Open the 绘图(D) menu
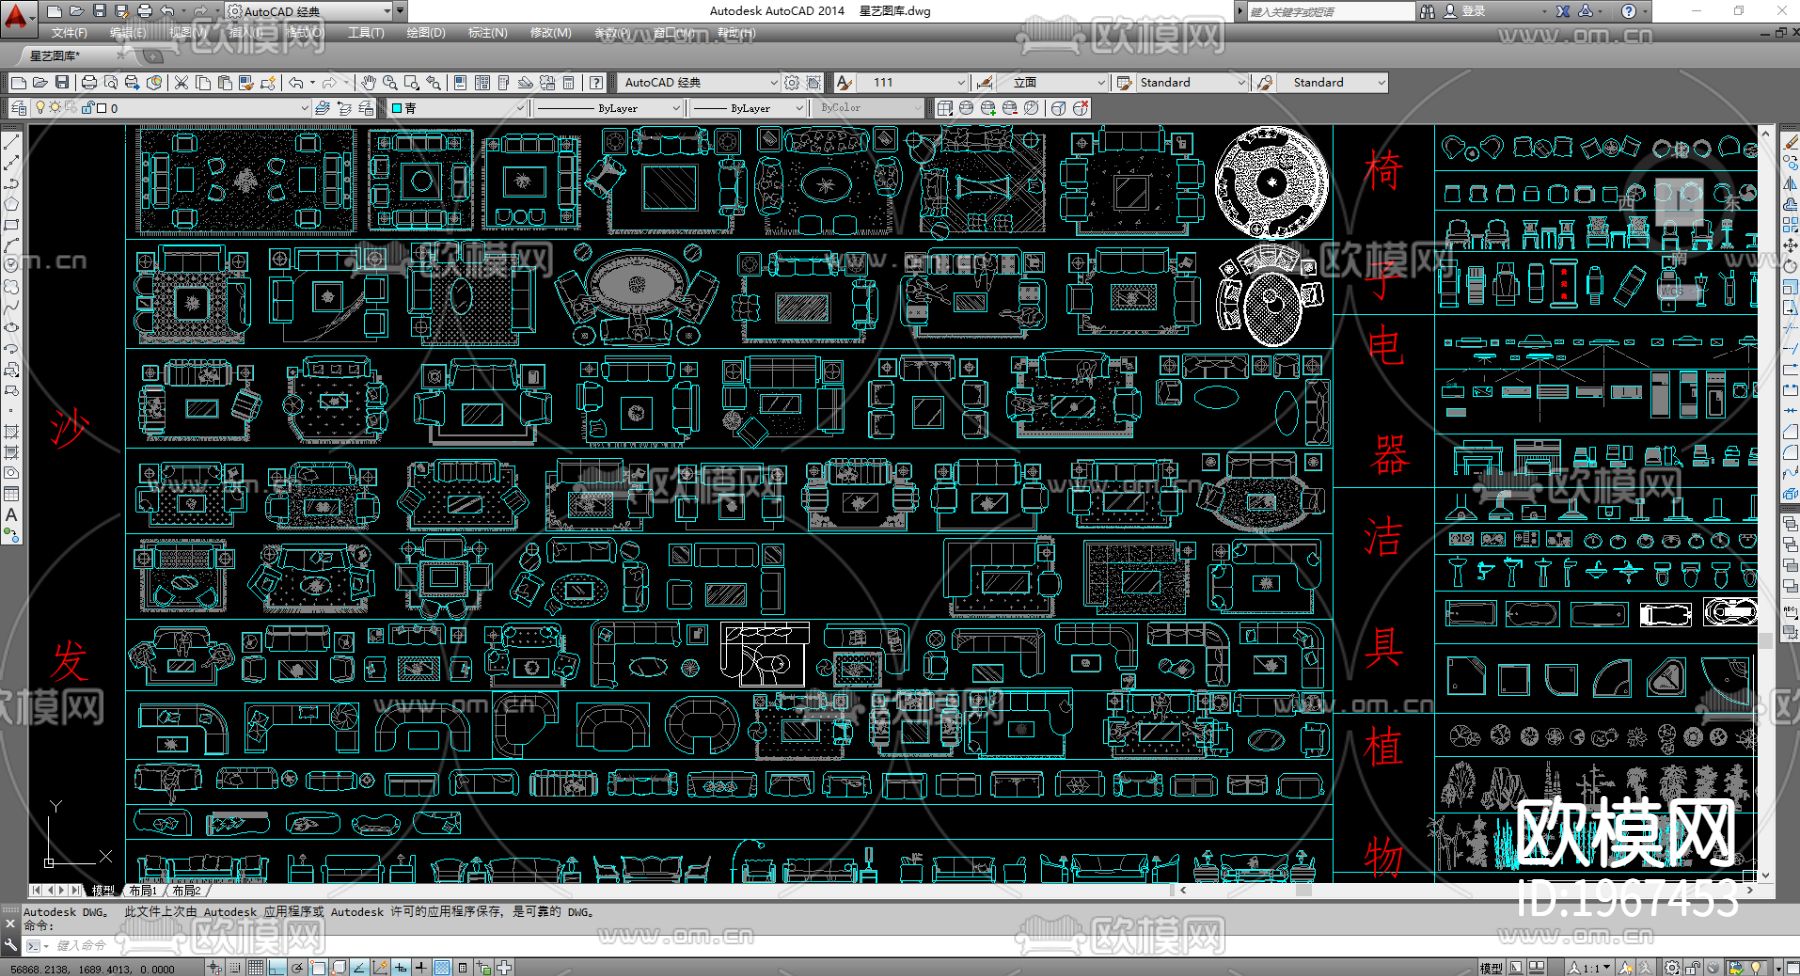 click(x=425, y=33)
